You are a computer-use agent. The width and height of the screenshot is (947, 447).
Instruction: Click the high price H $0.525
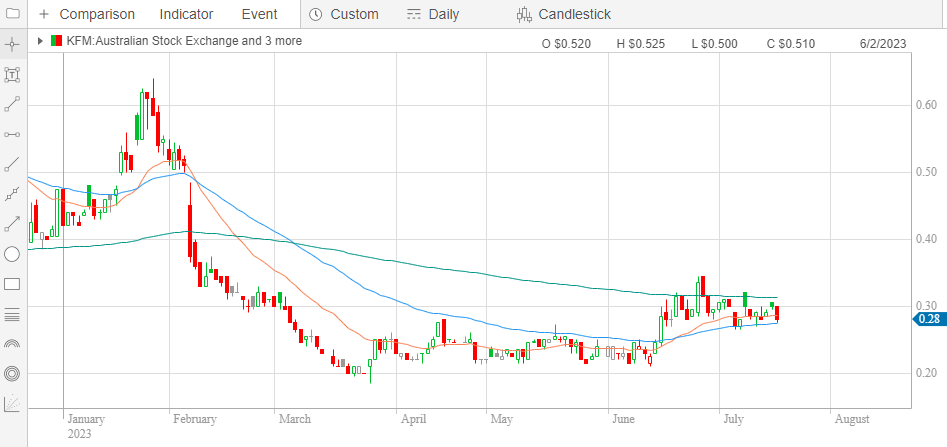[641, 43]
